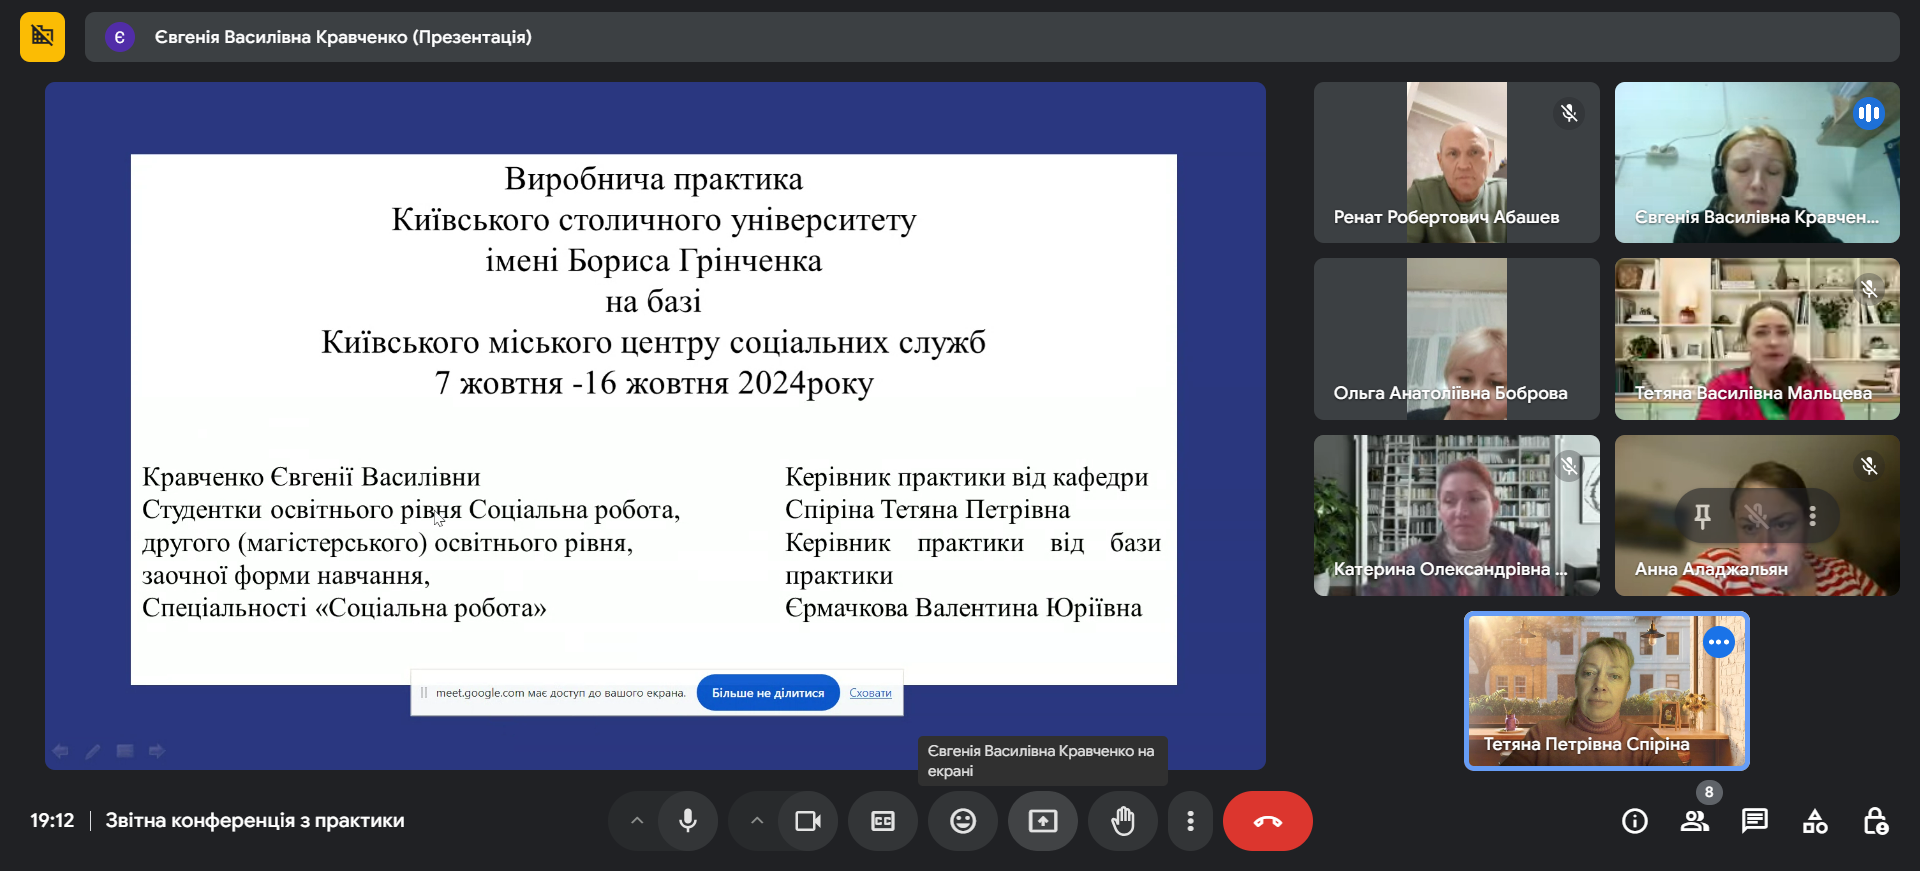This screenshot has width=1920, height=871.
Task: Expand audio settings arrow beside microphone
Action: pyautogui.click(x=637, y=821)
